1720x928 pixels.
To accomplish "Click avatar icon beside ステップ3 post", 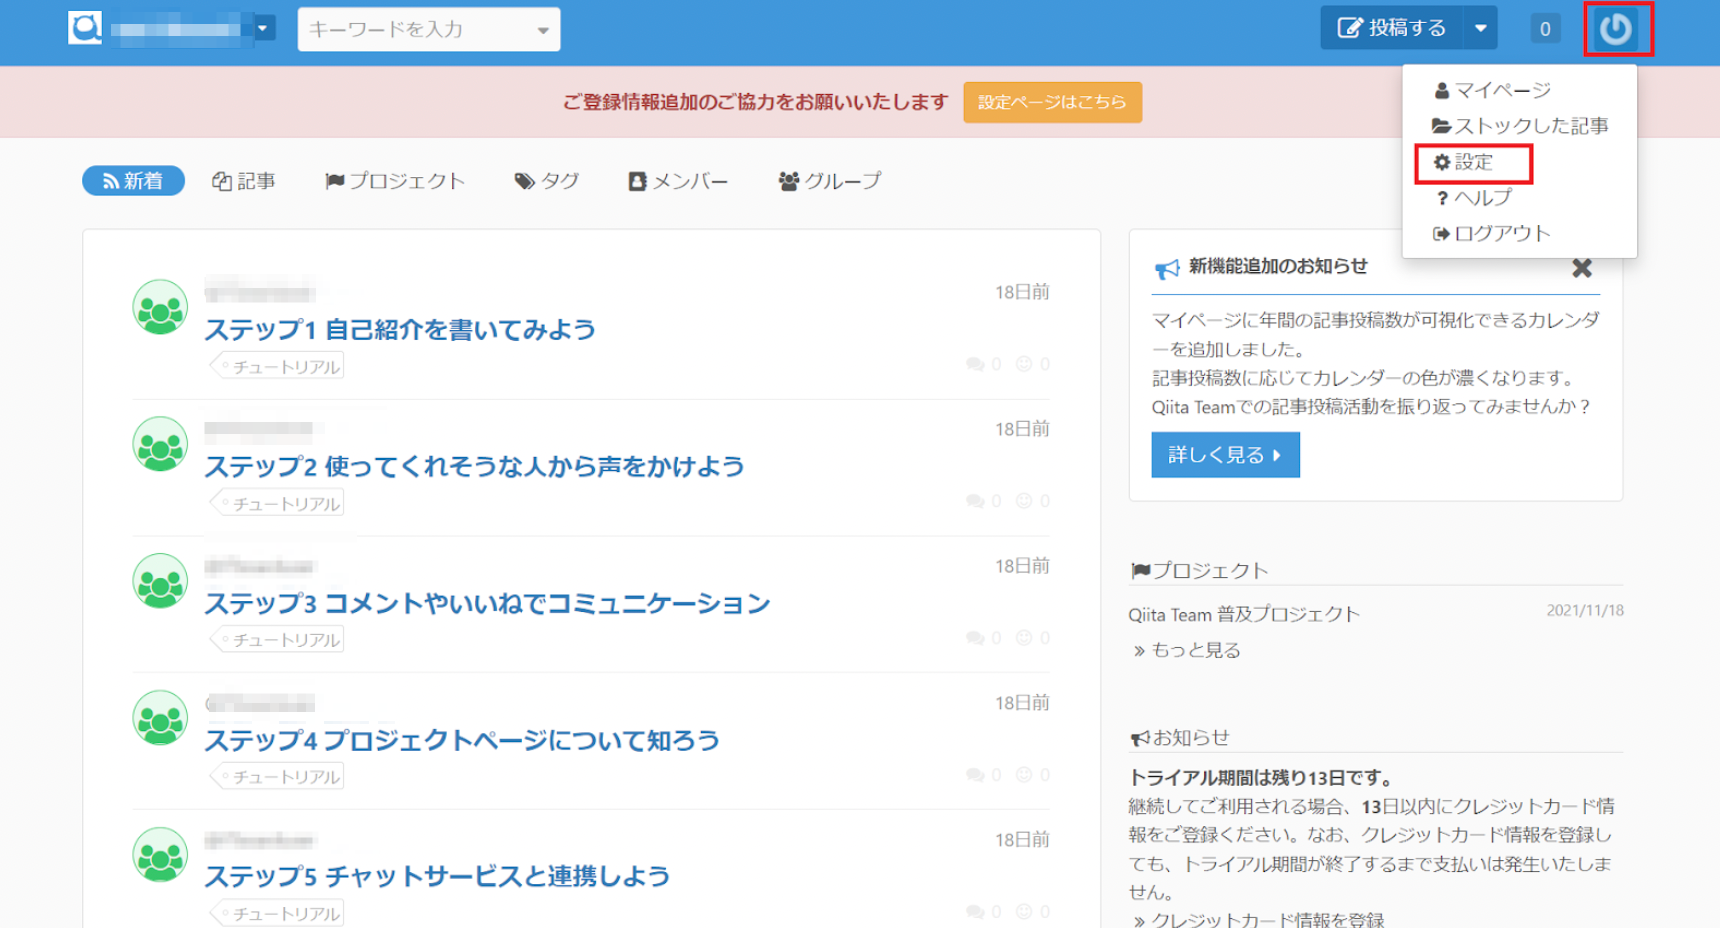I will [x=160, y=582].
